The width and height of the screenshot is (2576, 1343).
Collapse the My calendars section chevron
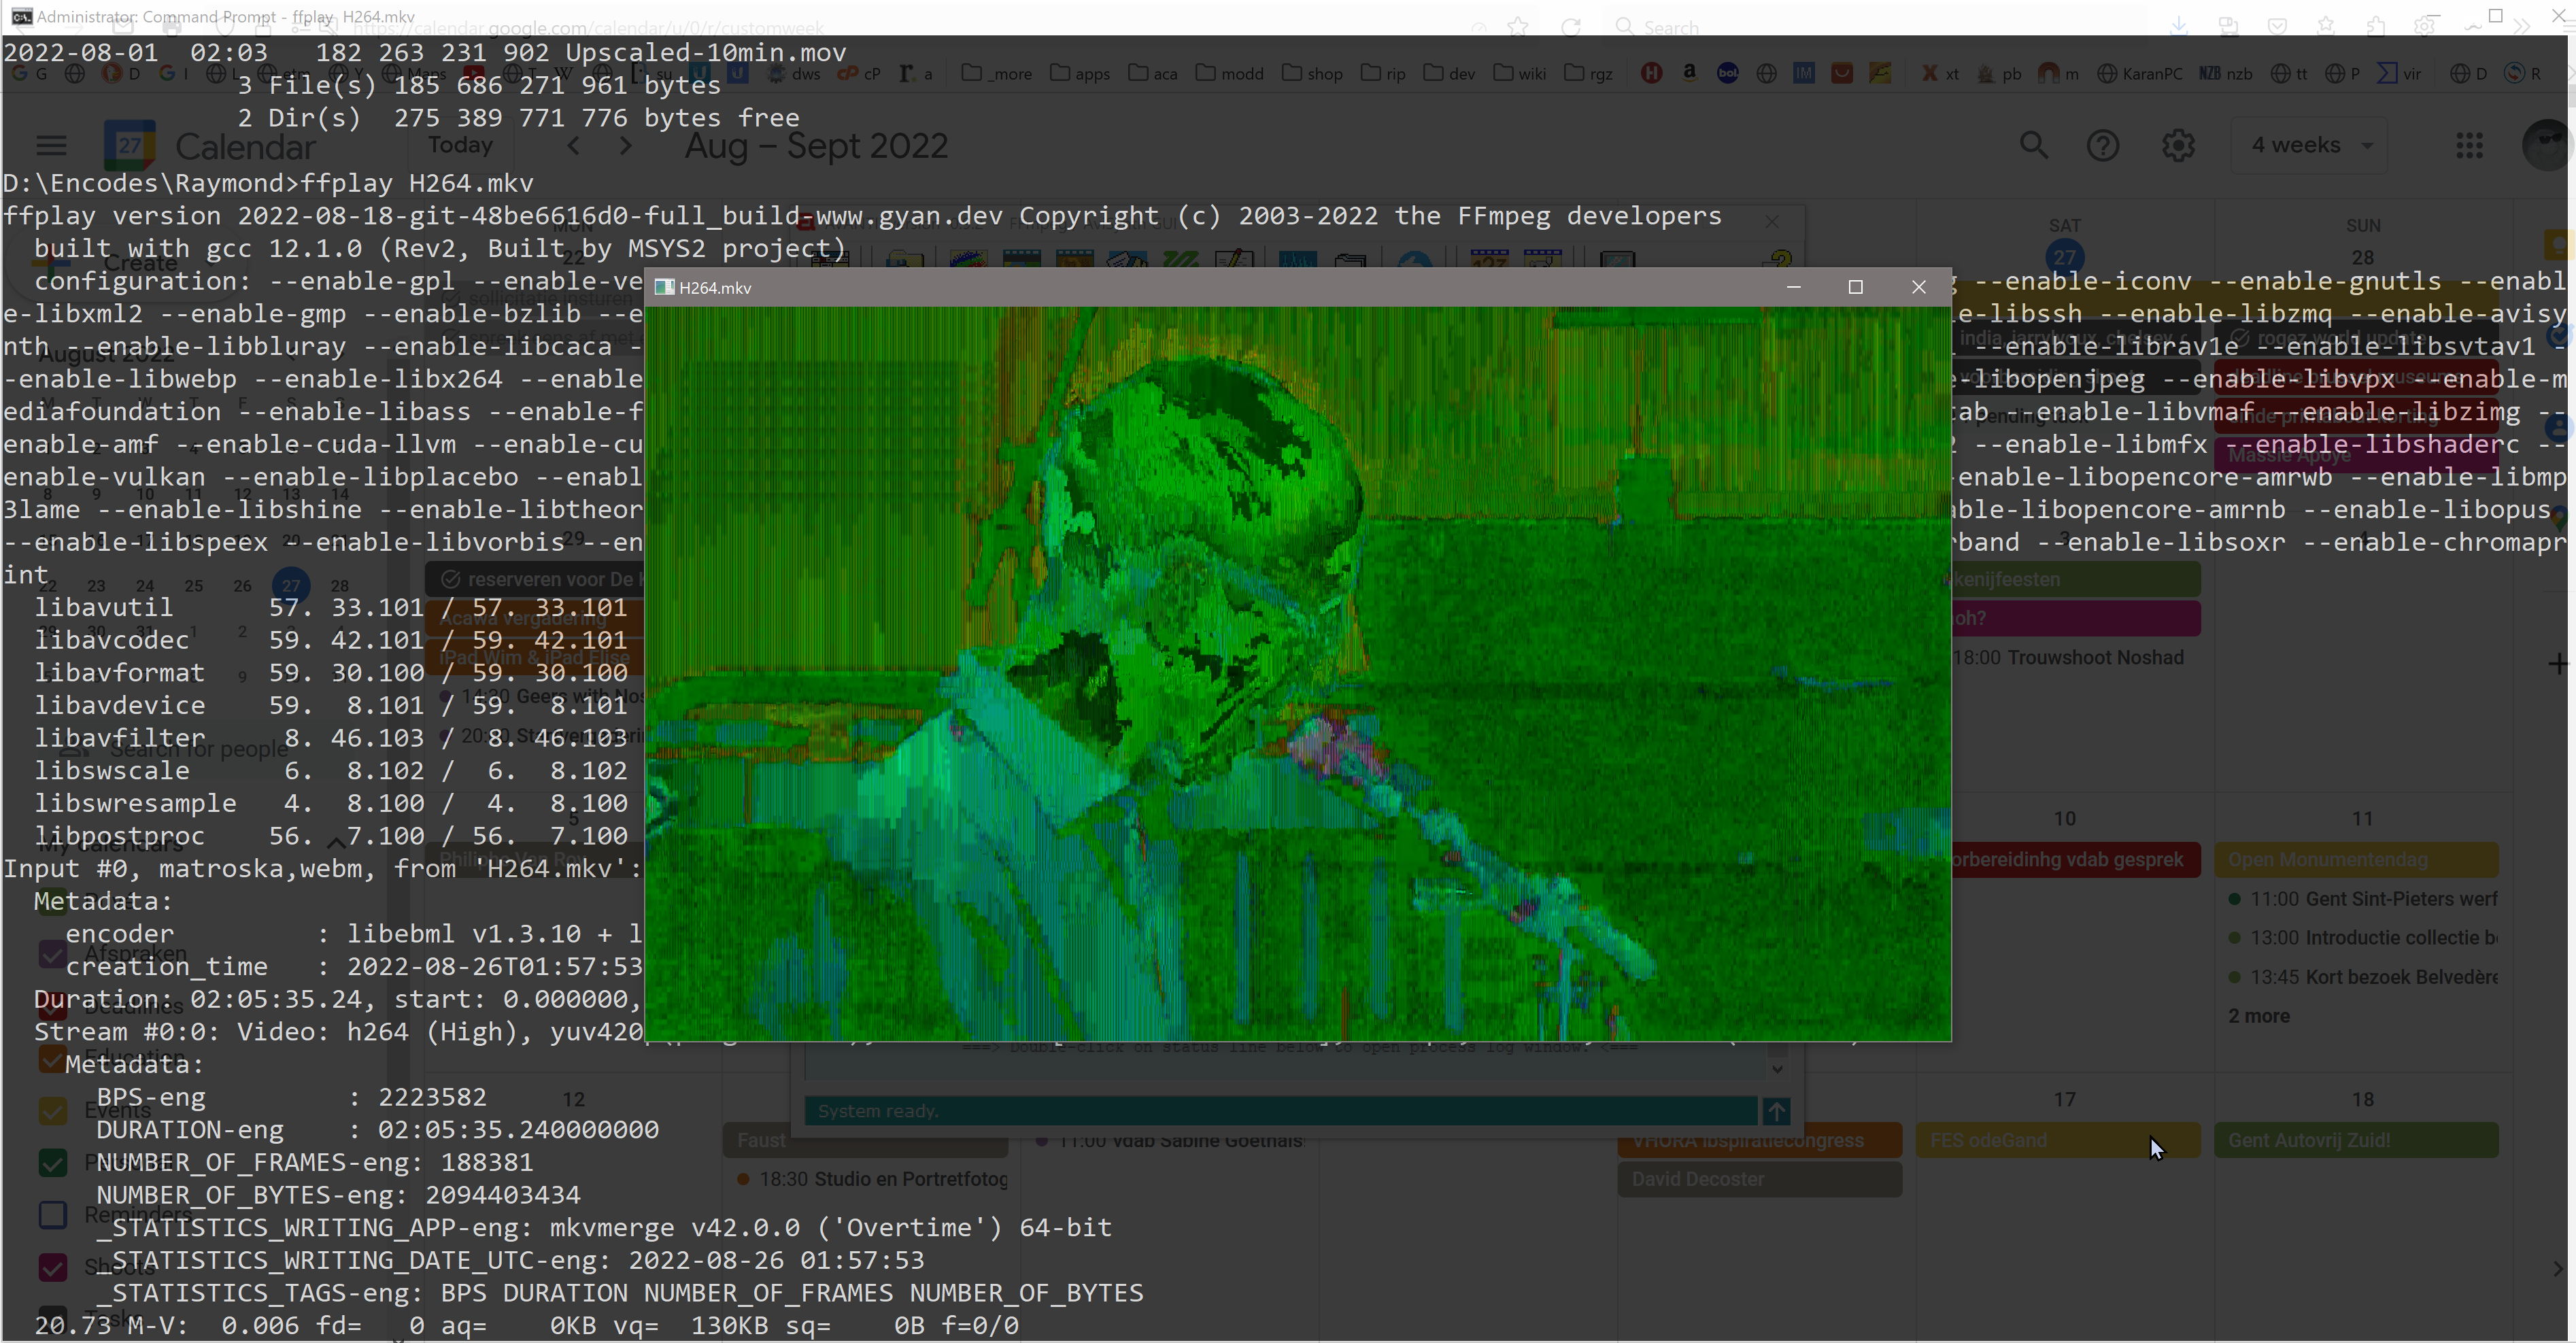336,843
